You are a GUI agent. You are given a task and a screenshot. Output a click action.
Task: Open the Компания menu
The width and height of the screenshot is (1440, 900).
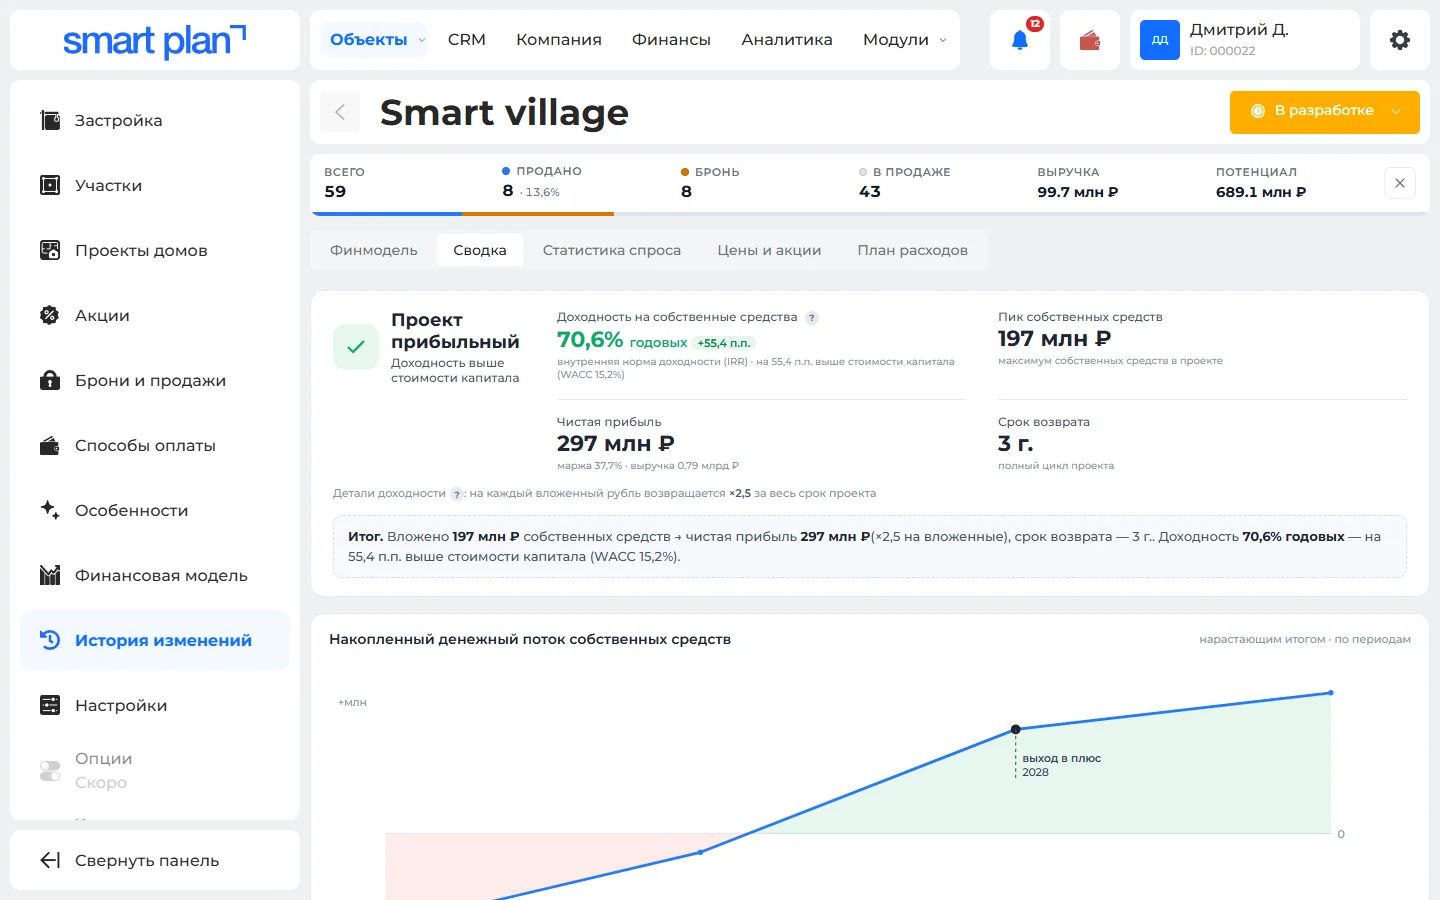(559, 40)
